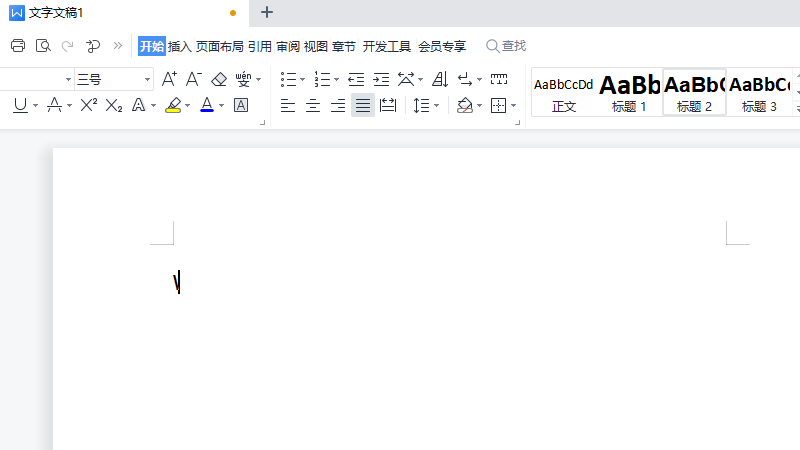The width and height of the screenshot is (800, 450).
Task: Open print preview
Action: (x=43, y=46)
